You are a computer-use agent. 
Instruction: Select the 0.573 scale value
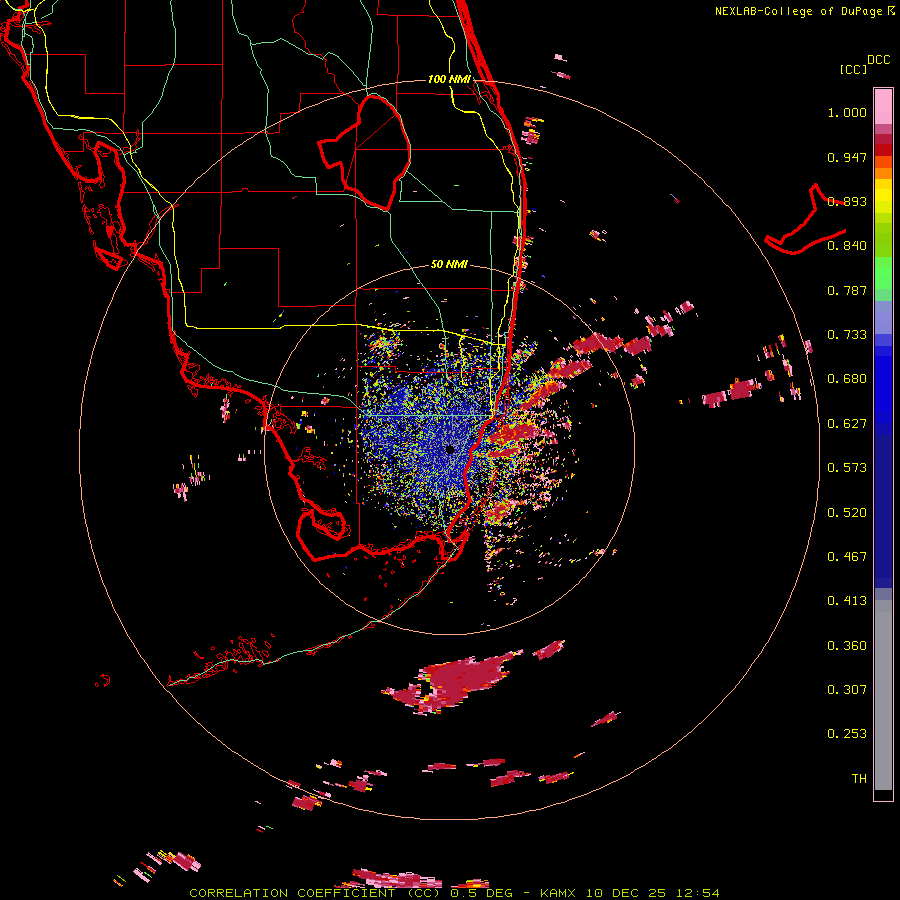847,468
